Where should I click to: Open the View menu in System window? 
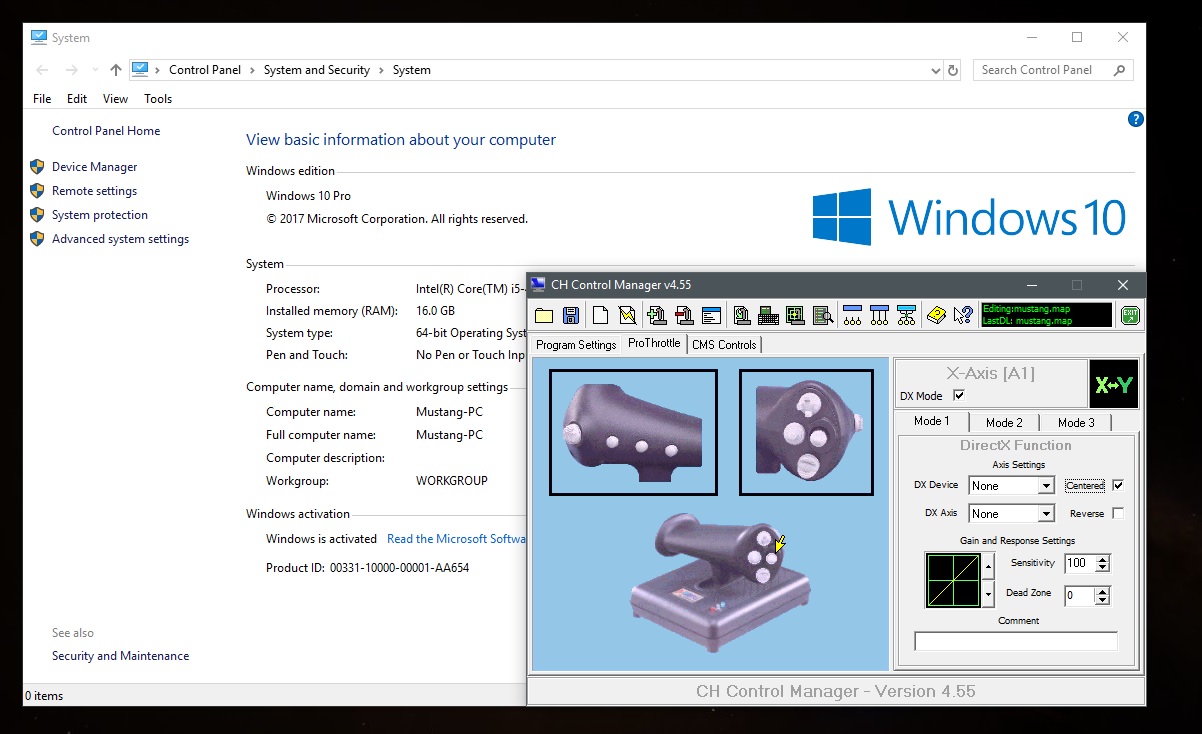[x=115, y=99]
